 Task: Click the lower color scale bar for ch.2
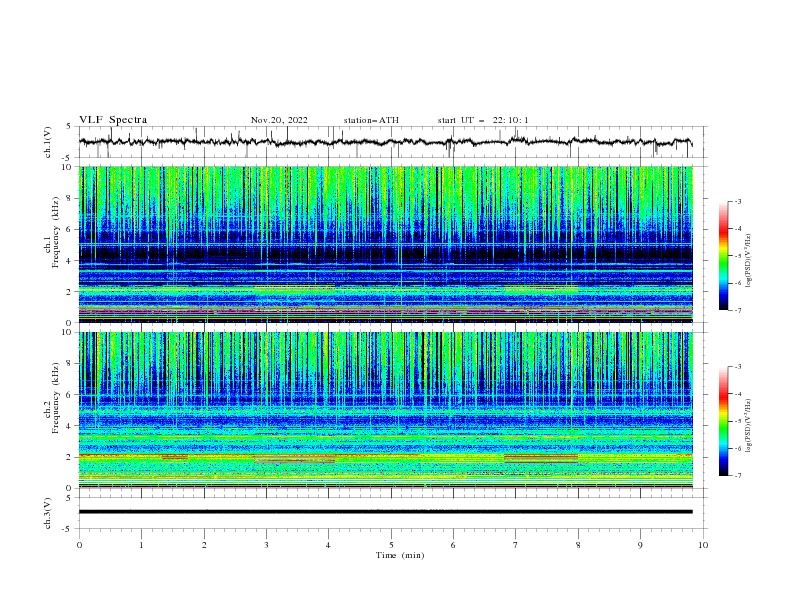pos(724,421)
